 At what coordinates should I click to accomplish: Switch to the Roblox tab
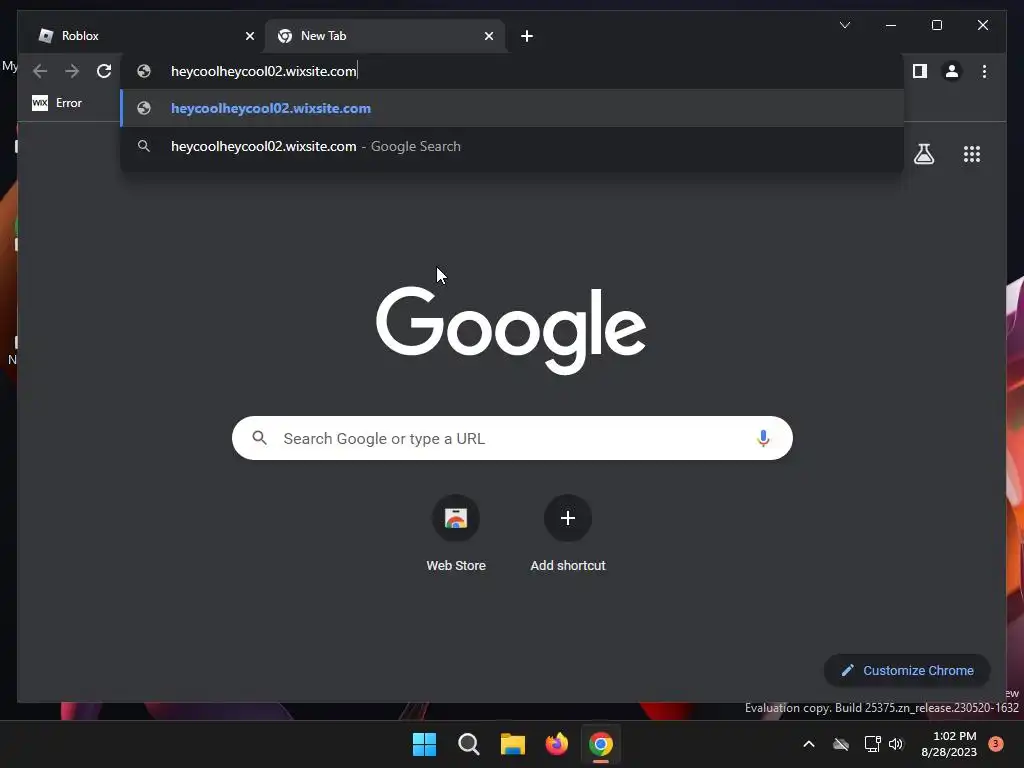(147, 36)
